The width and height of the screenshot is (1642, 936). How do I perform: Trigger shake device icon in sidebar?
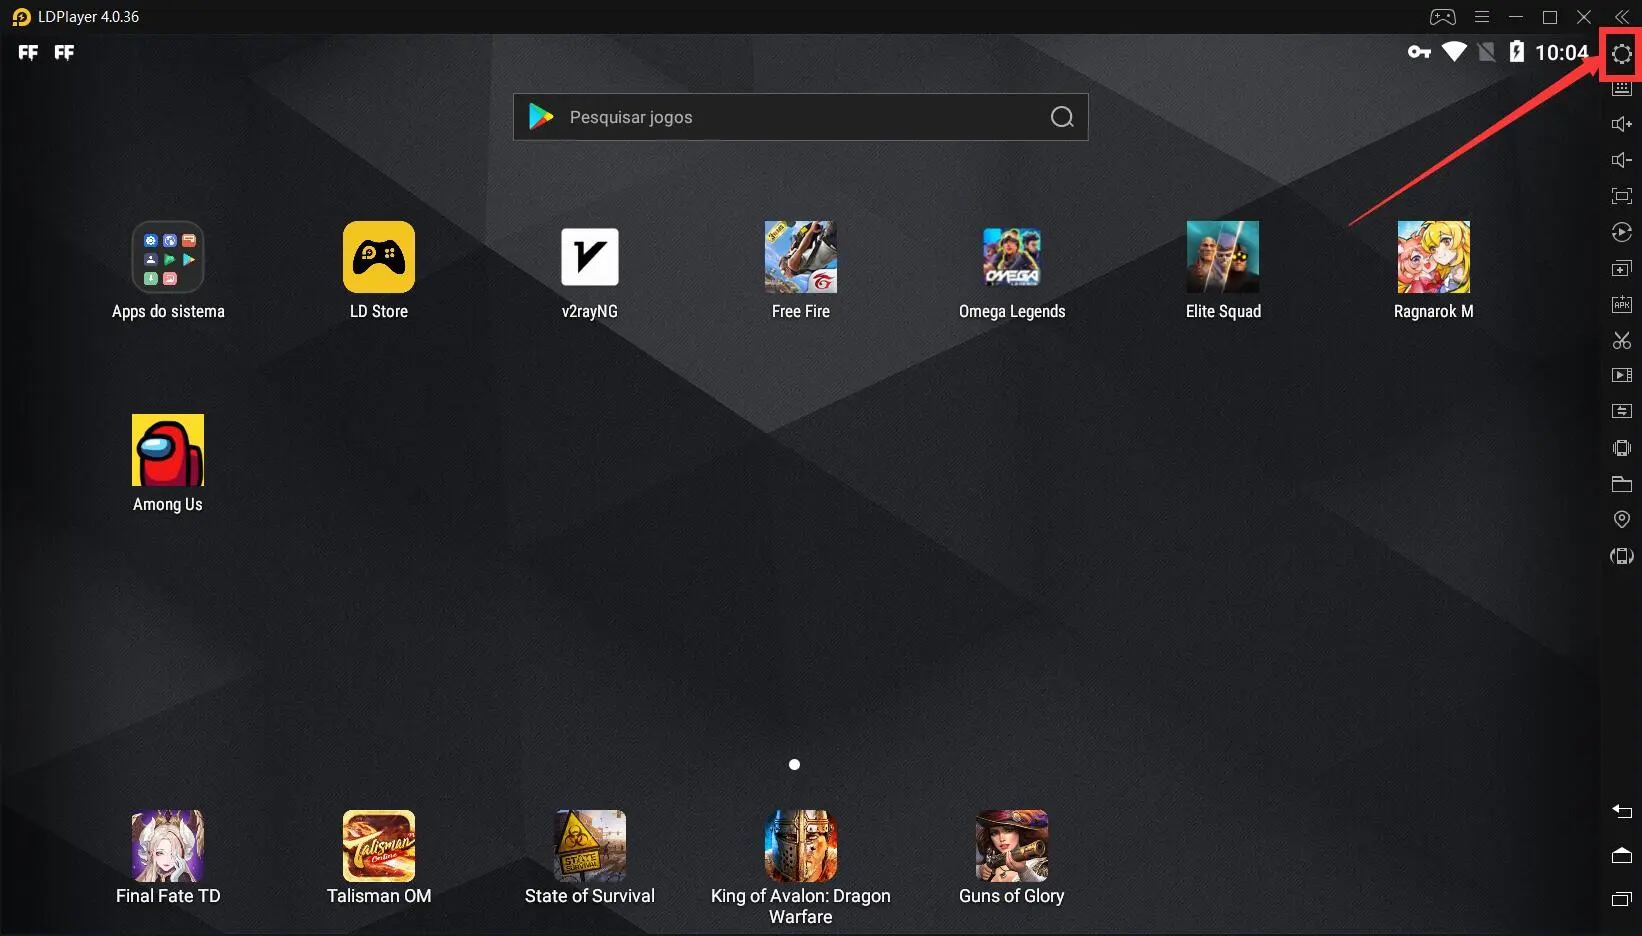click(1622, 448)
